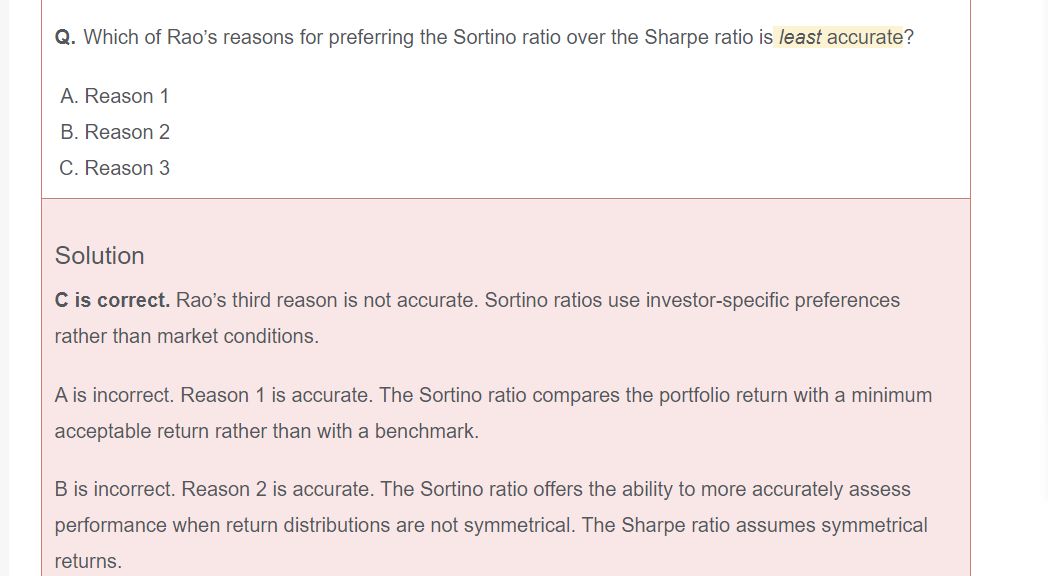Click Rao's third reason is not accurate
The width and height of the screenshot is (1048, 576).
click(x=328, y=301)
